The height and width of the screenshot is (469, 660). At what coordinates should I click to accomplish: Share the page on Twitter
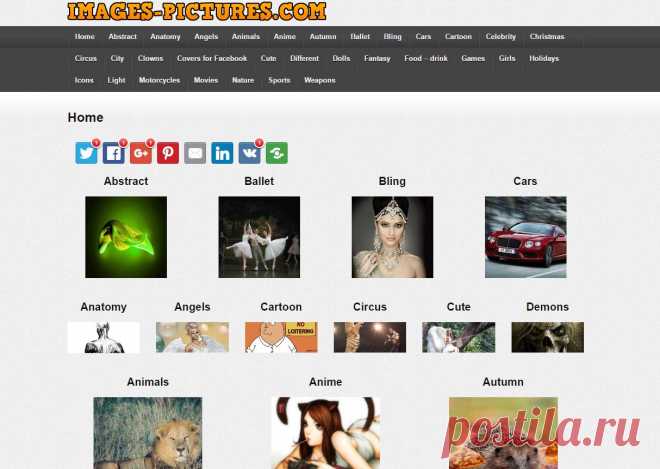point(86,152)
